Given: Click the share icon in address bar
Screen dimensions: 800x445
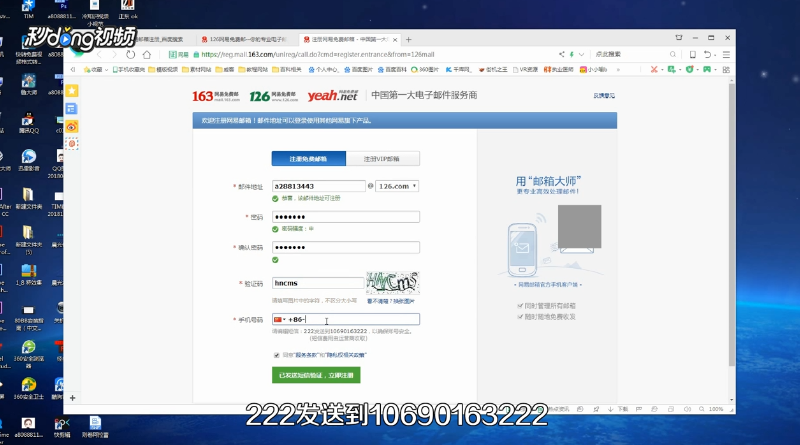Looking at the screenshot, I should click(x=561, y=54).
